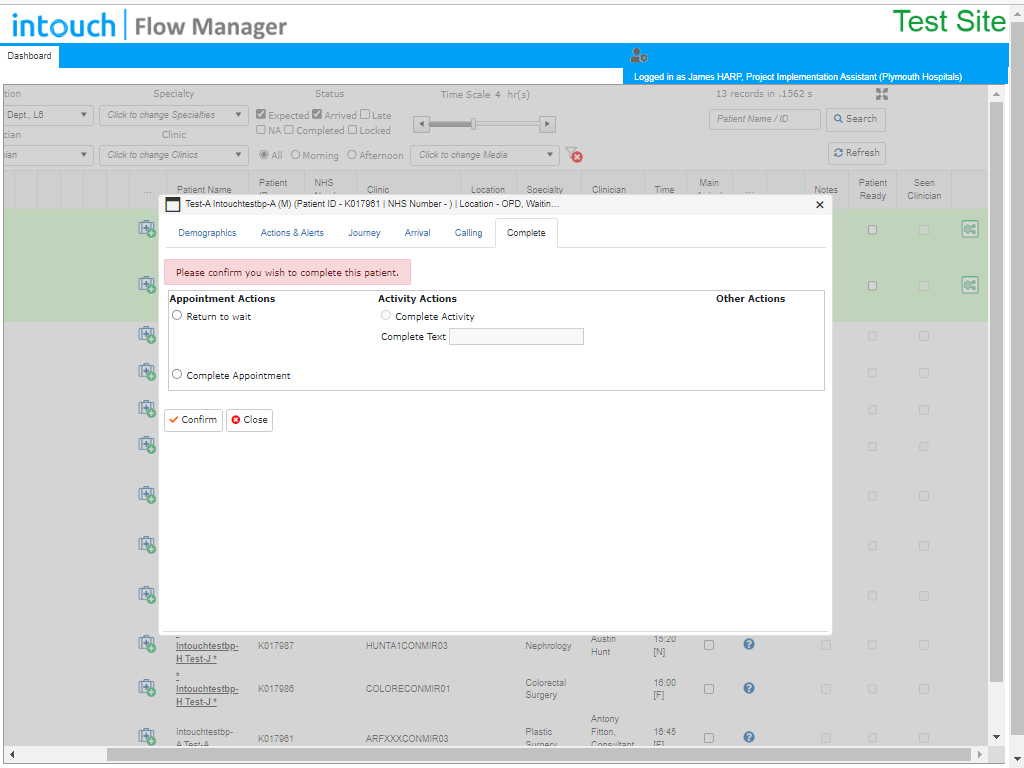Switch to the Actions & Alerts tab
The image size is (1024, 768).
click(292, 232)
